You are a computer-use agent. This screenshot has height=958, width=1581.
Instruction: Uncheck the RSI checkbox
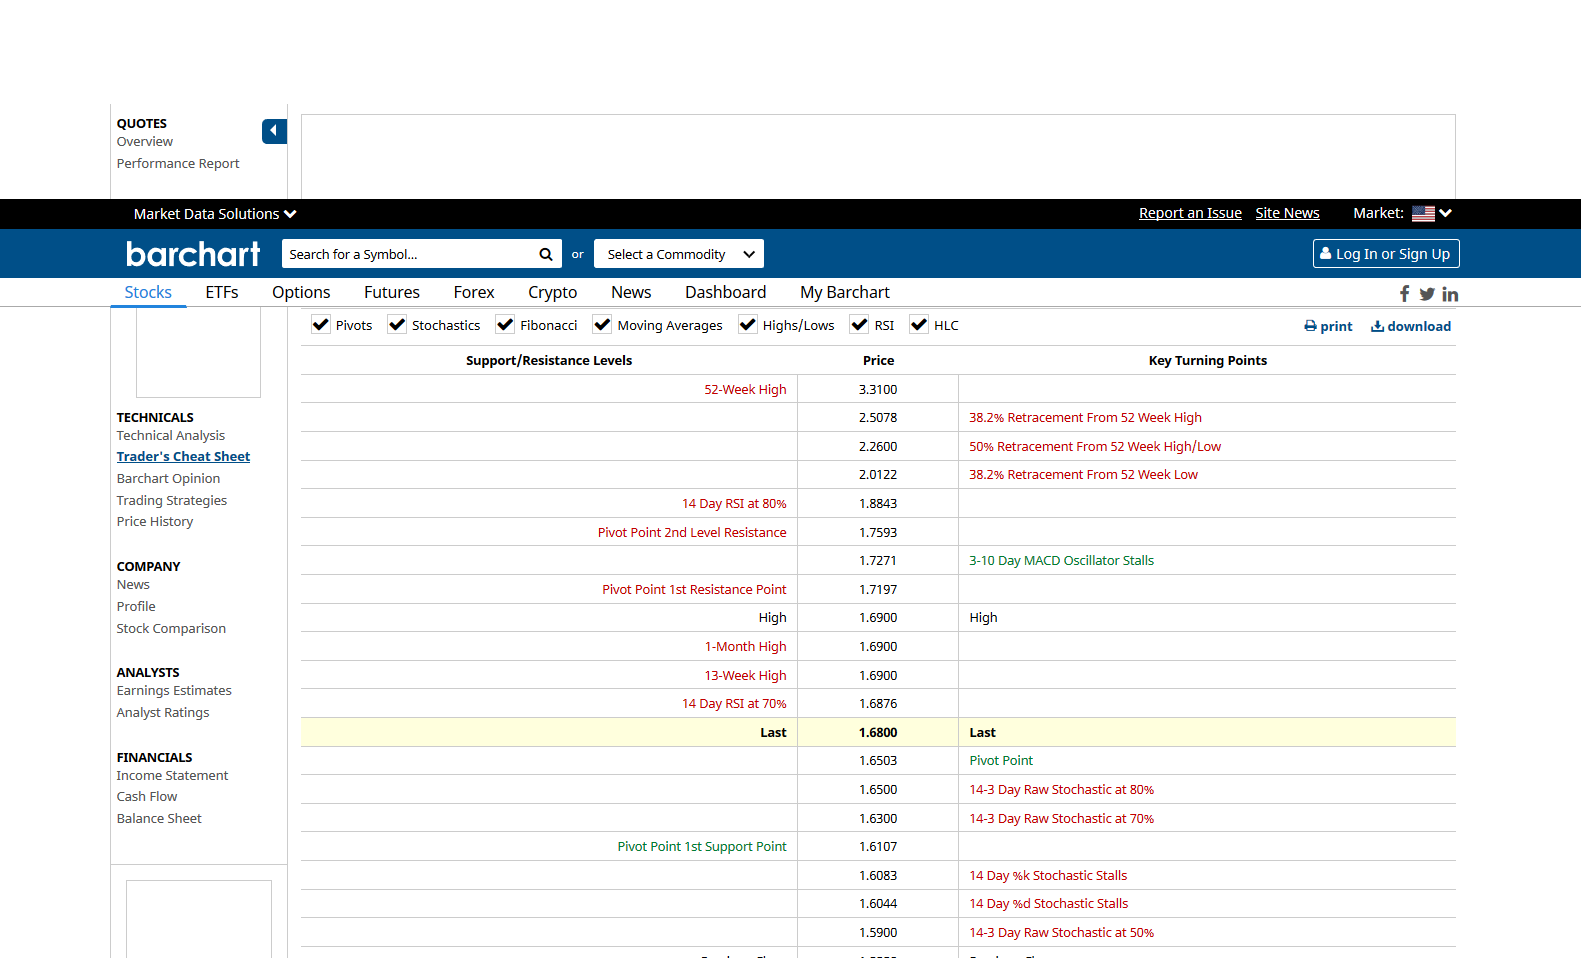coord(859,325)
